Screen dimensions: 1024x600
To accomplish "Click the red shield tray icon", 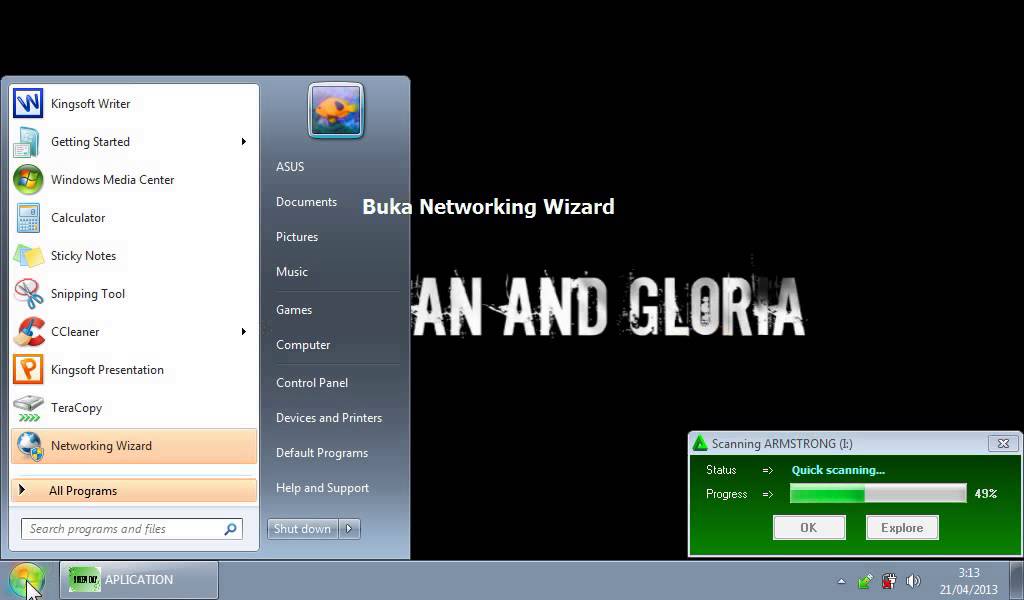I will (x=889, y=580).
